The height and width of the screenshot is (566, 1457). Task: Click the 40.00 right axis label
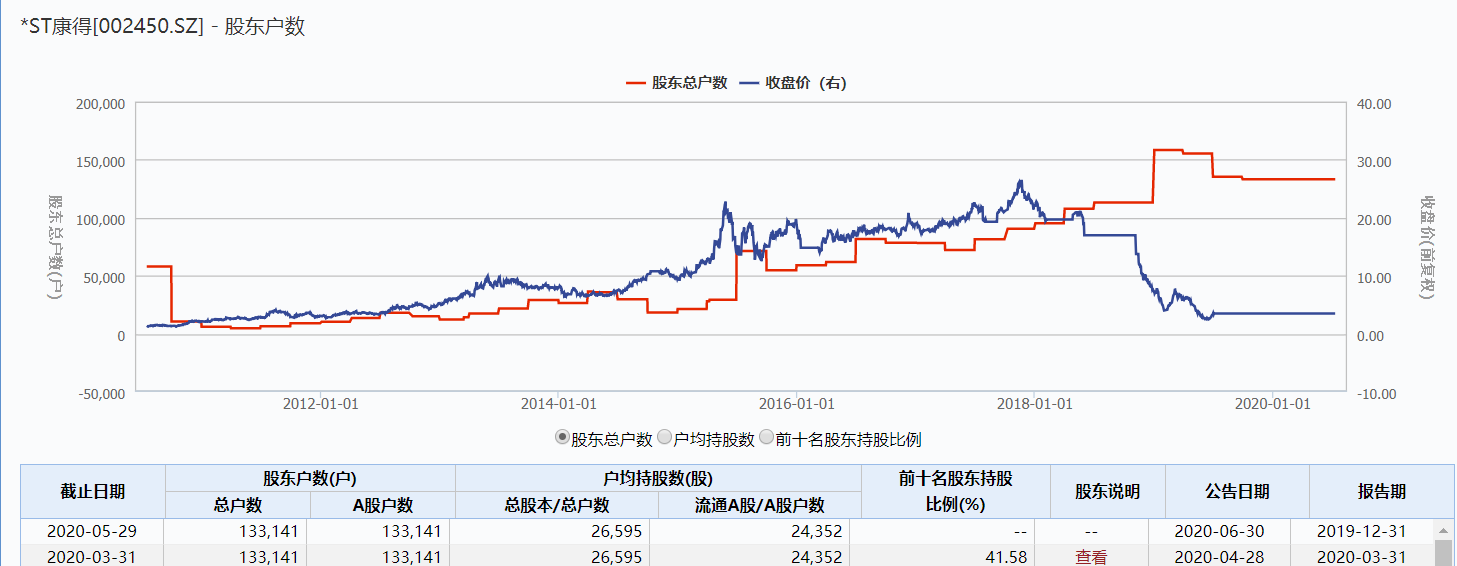click(x=1374, y=103)
